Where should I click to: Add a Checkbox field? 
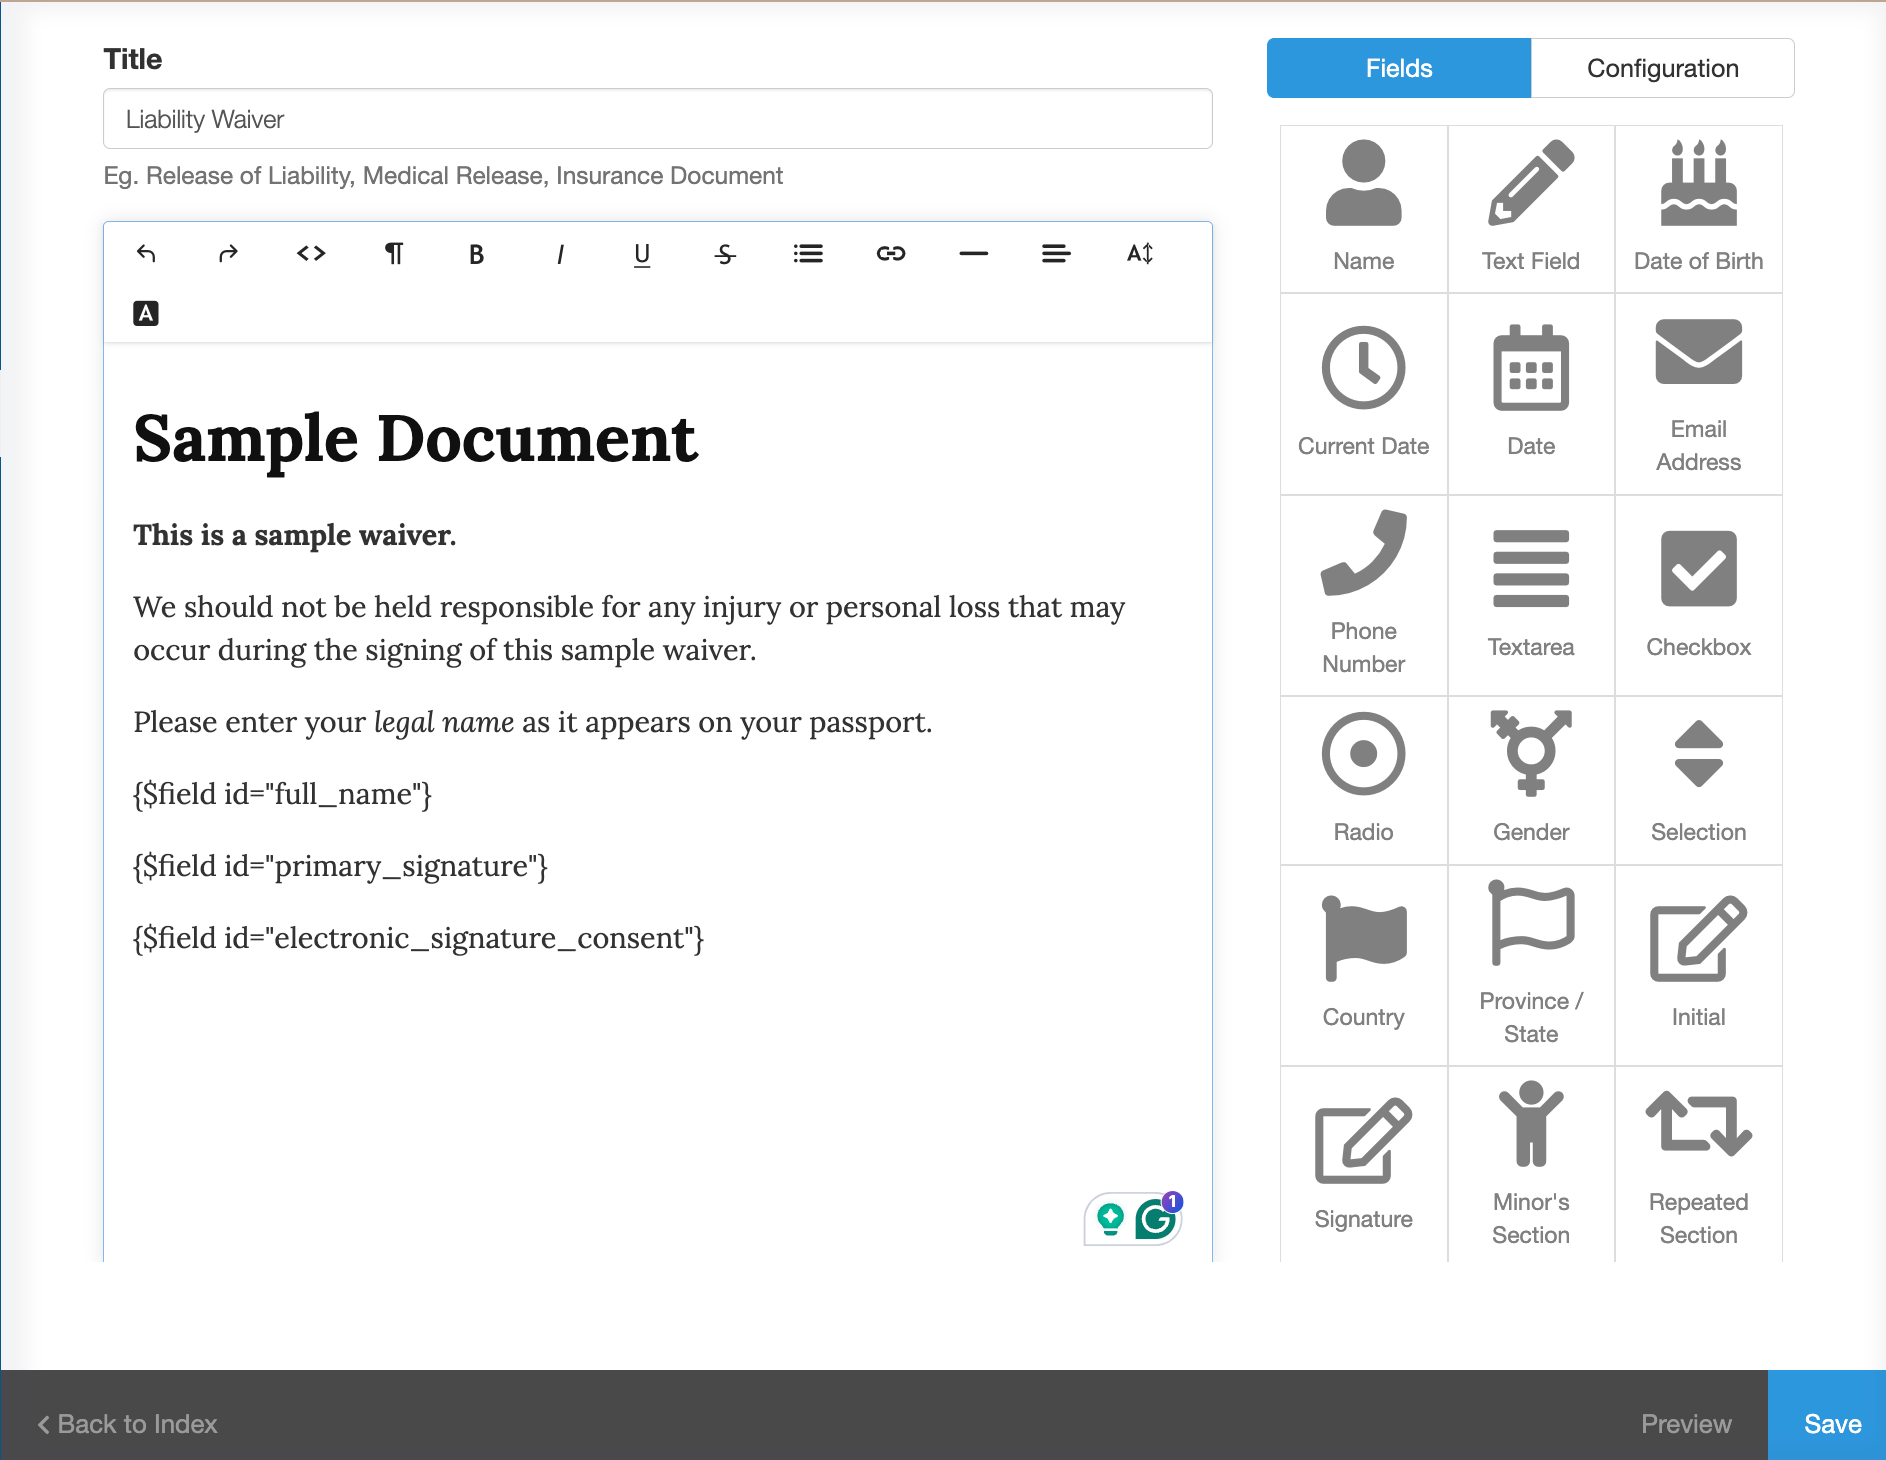1699,595
